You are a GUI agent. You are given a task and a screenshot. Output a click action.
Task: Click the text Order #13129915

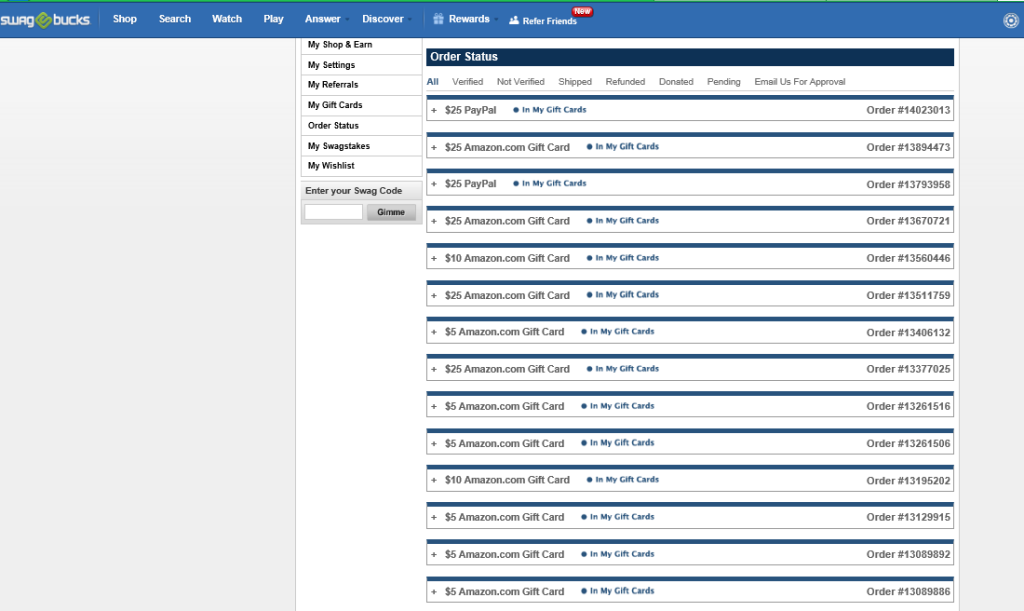pos(908,517)
